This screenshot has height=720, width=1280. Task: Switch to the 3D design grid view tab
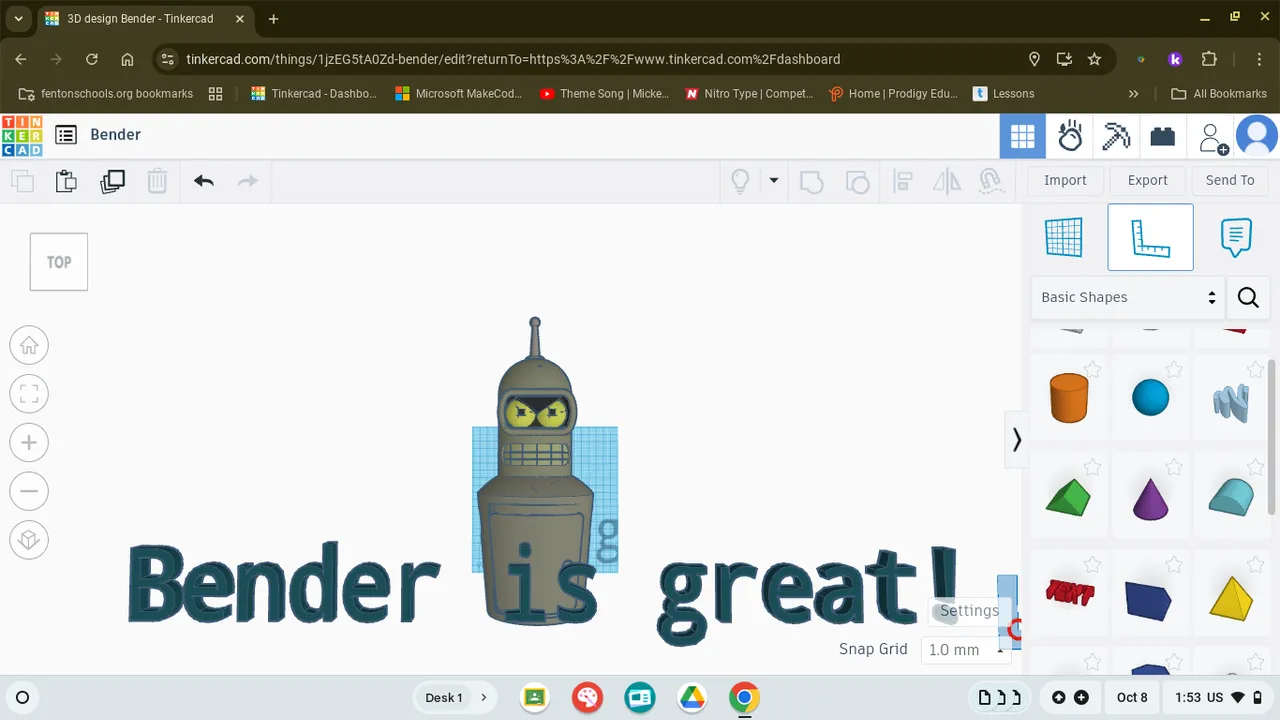pyautogui.click(x=1022, y=136)
